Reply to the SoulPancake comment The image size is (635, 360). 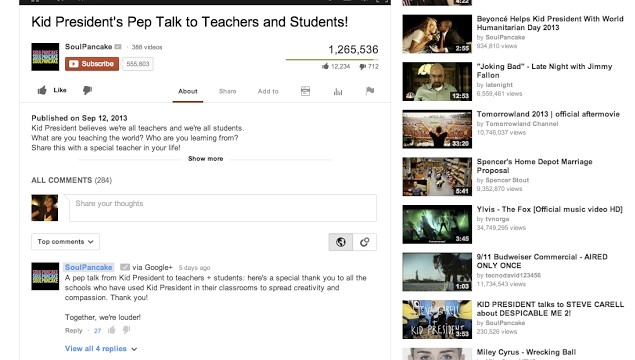[74, 330]
